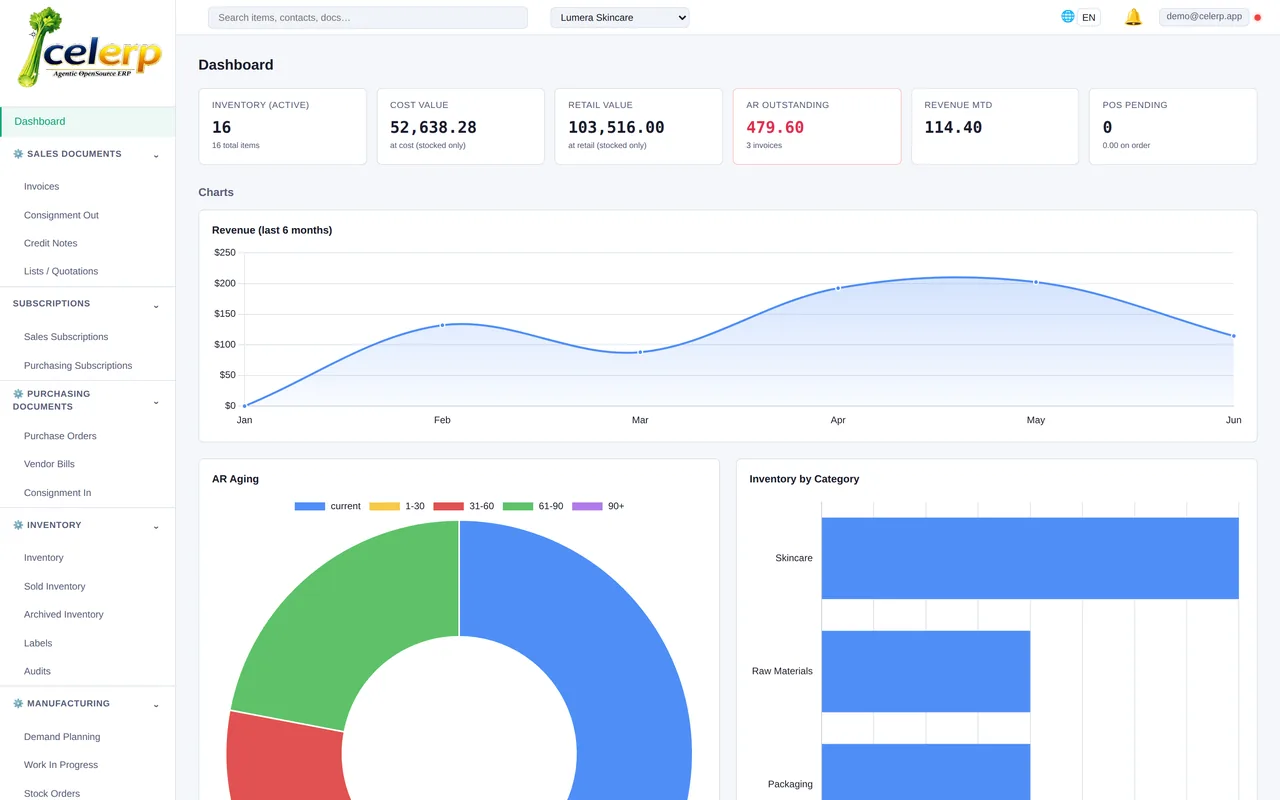Image resolution: width=1280 pixels, height=800 pixels.
Task: Toggle the '31-60' legend in AR Aging
Action: 464,506
